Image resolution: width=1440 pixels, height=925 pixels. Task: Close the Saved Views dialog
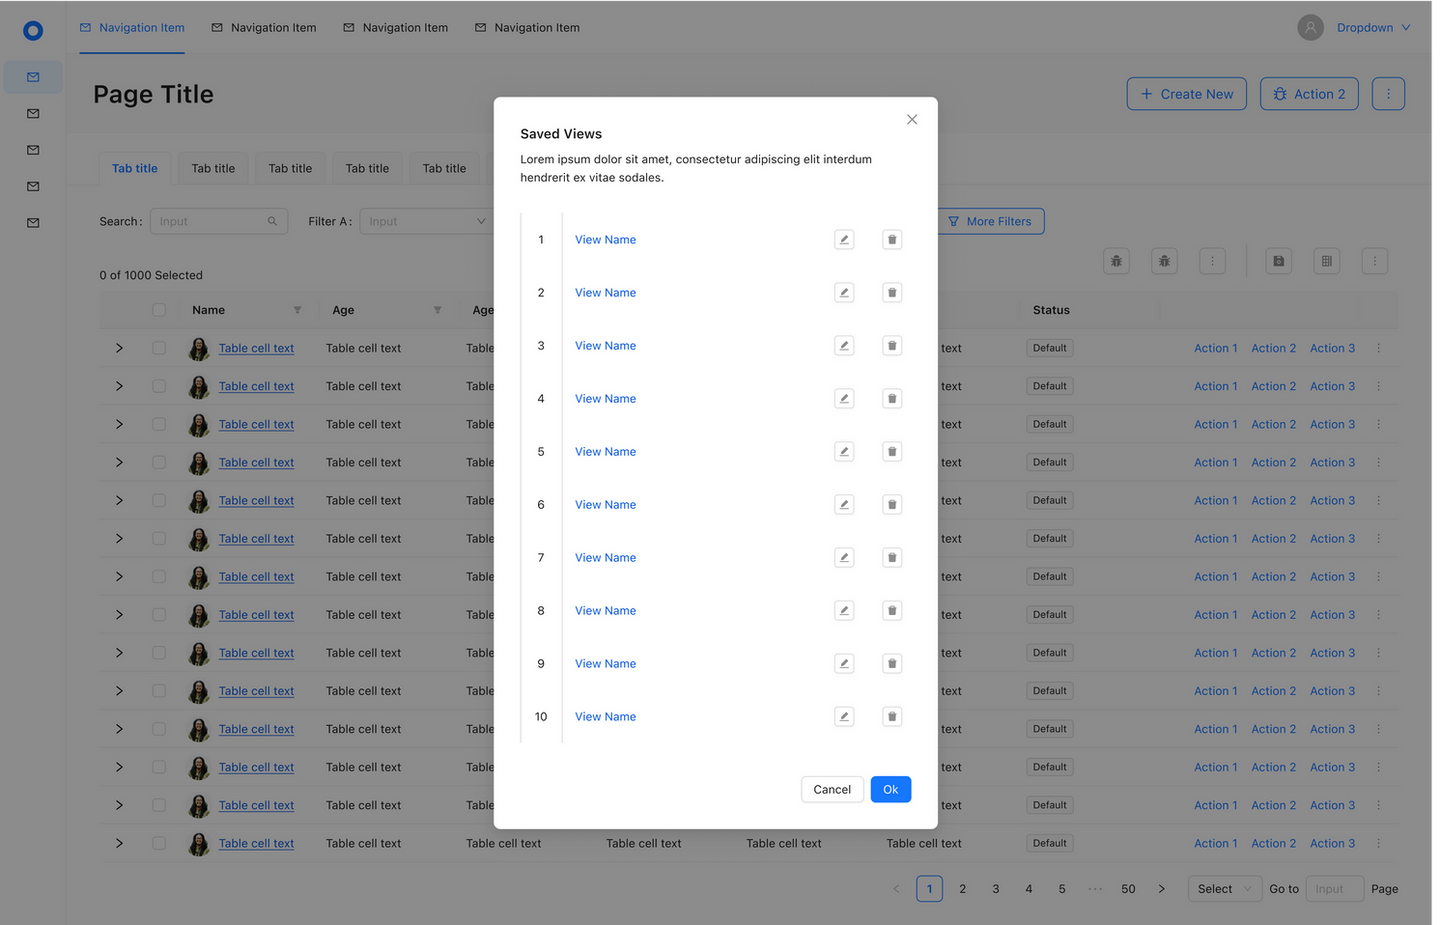pos(912,120)
